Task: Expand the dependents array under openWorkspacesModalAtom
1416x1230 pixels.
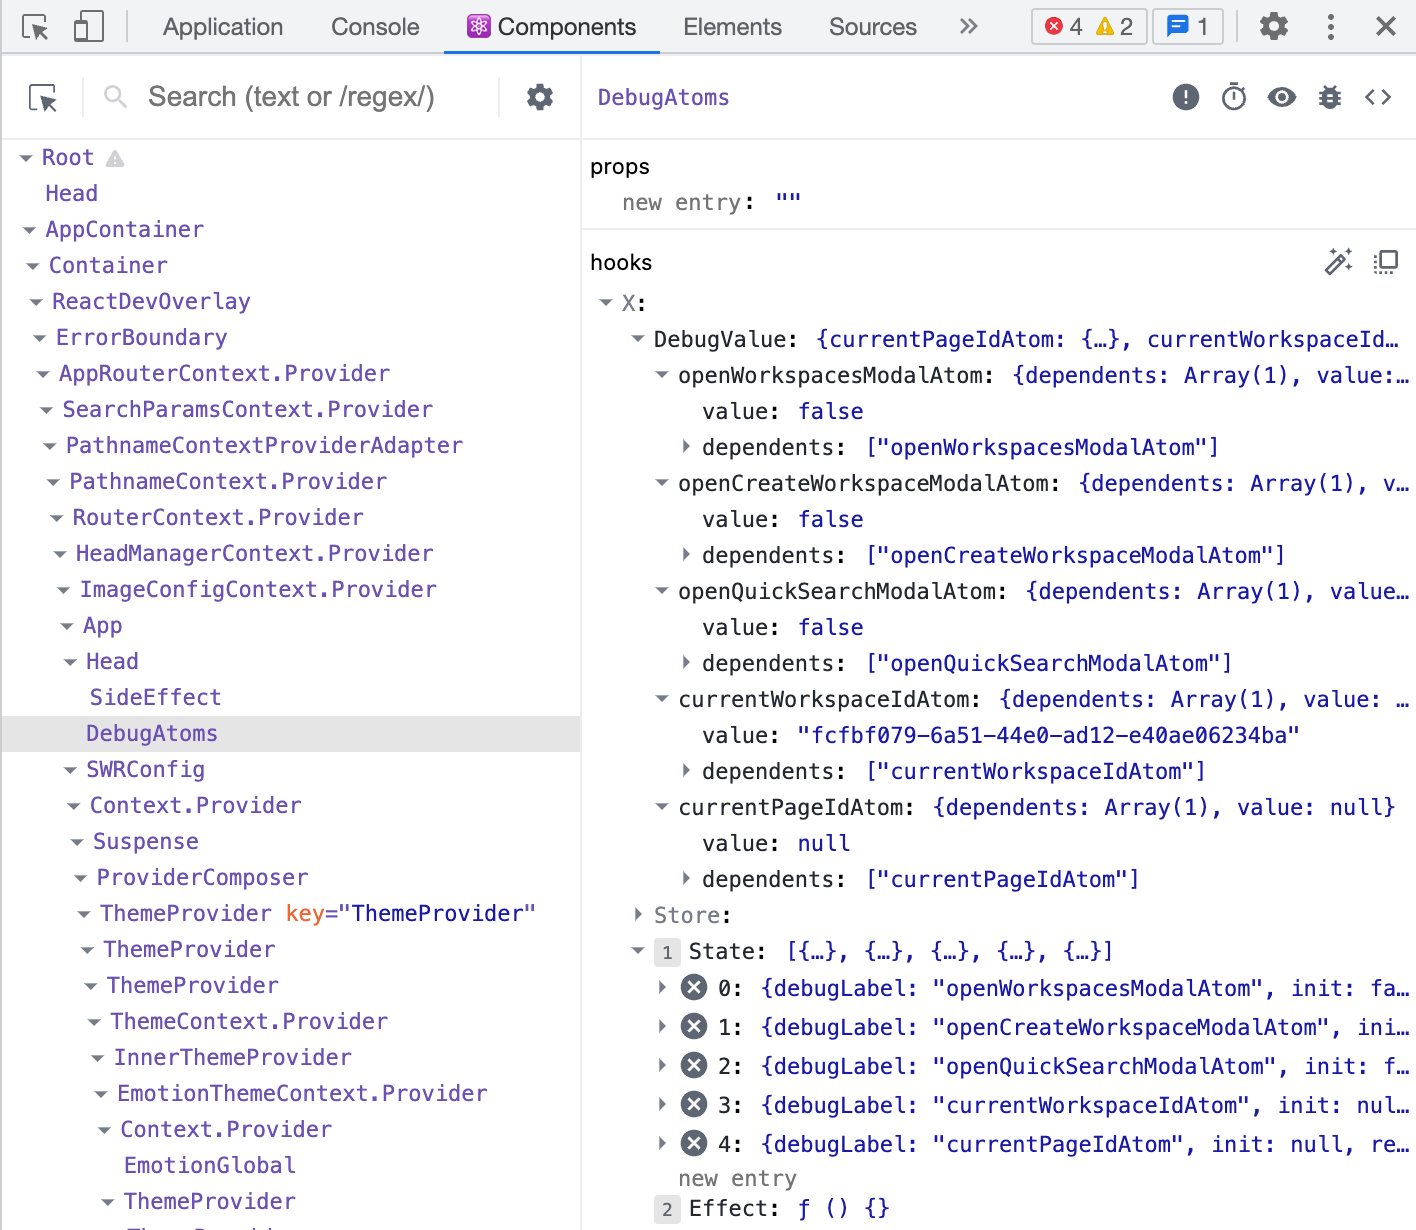Action: 687,447
